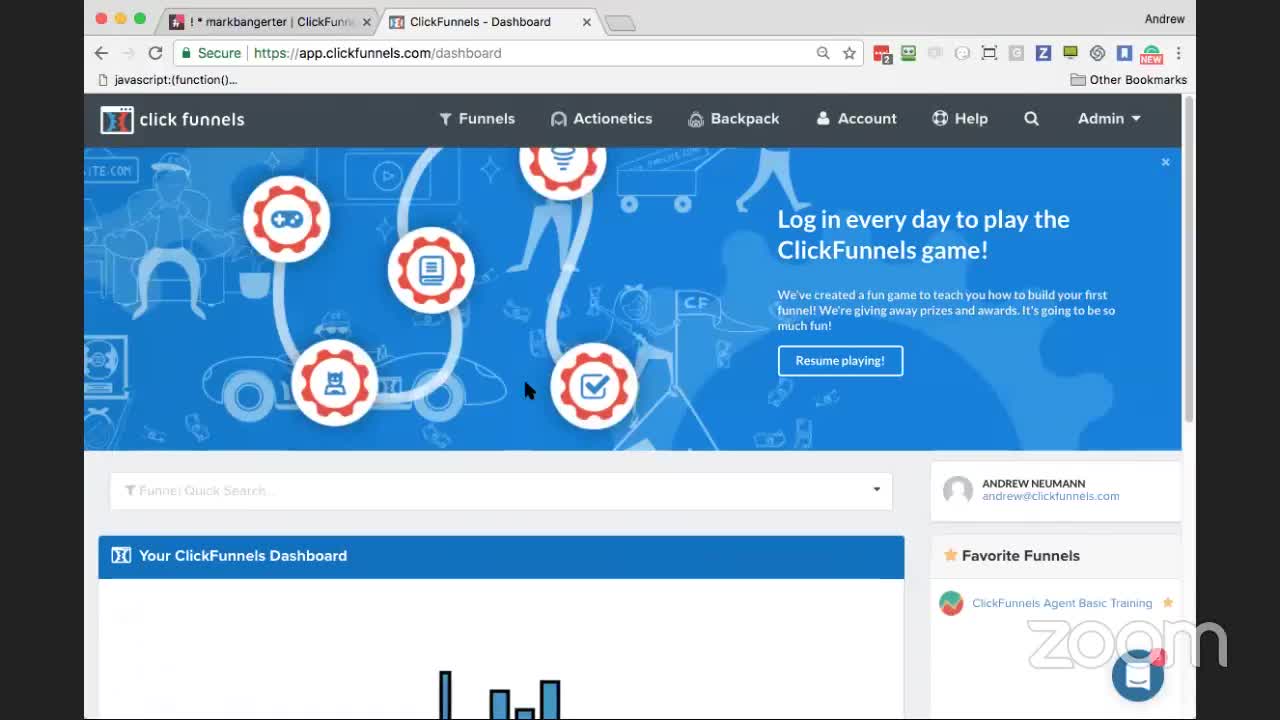The image size is (1280, 720).
Task: Go back in the browser
Action: [x=101, y=53]
